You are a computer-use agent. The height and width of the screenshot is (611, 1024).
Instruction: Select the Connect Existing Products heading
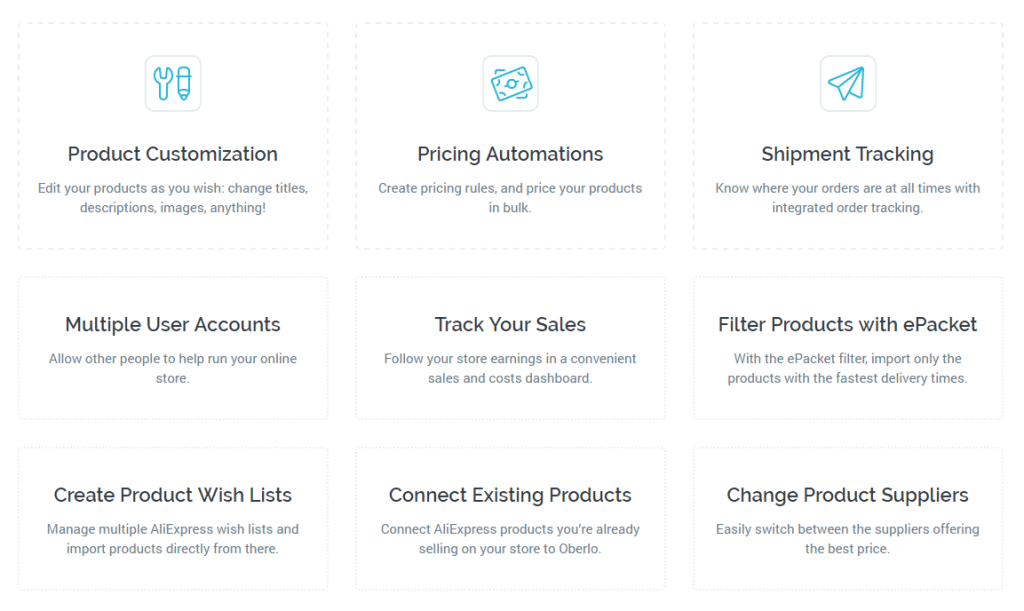(x=510, y=495)
